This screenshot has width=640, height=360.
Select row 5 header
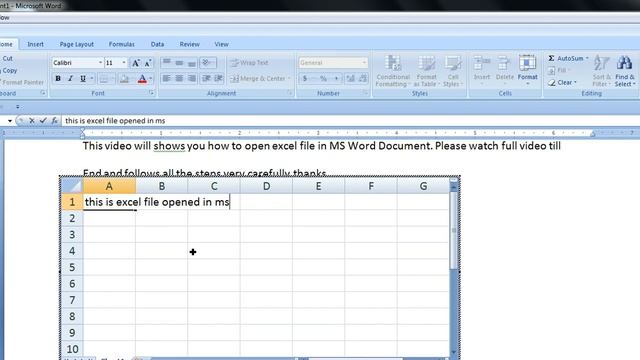[72, 267]
